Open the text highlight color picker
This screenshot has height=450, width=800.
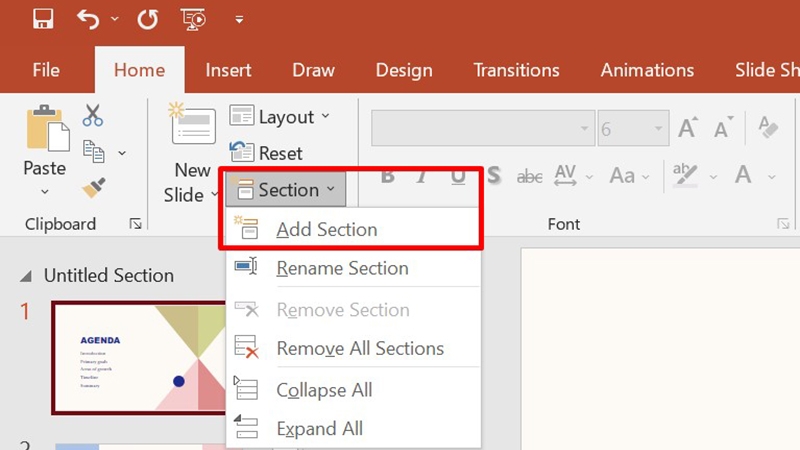pos(713,177)
